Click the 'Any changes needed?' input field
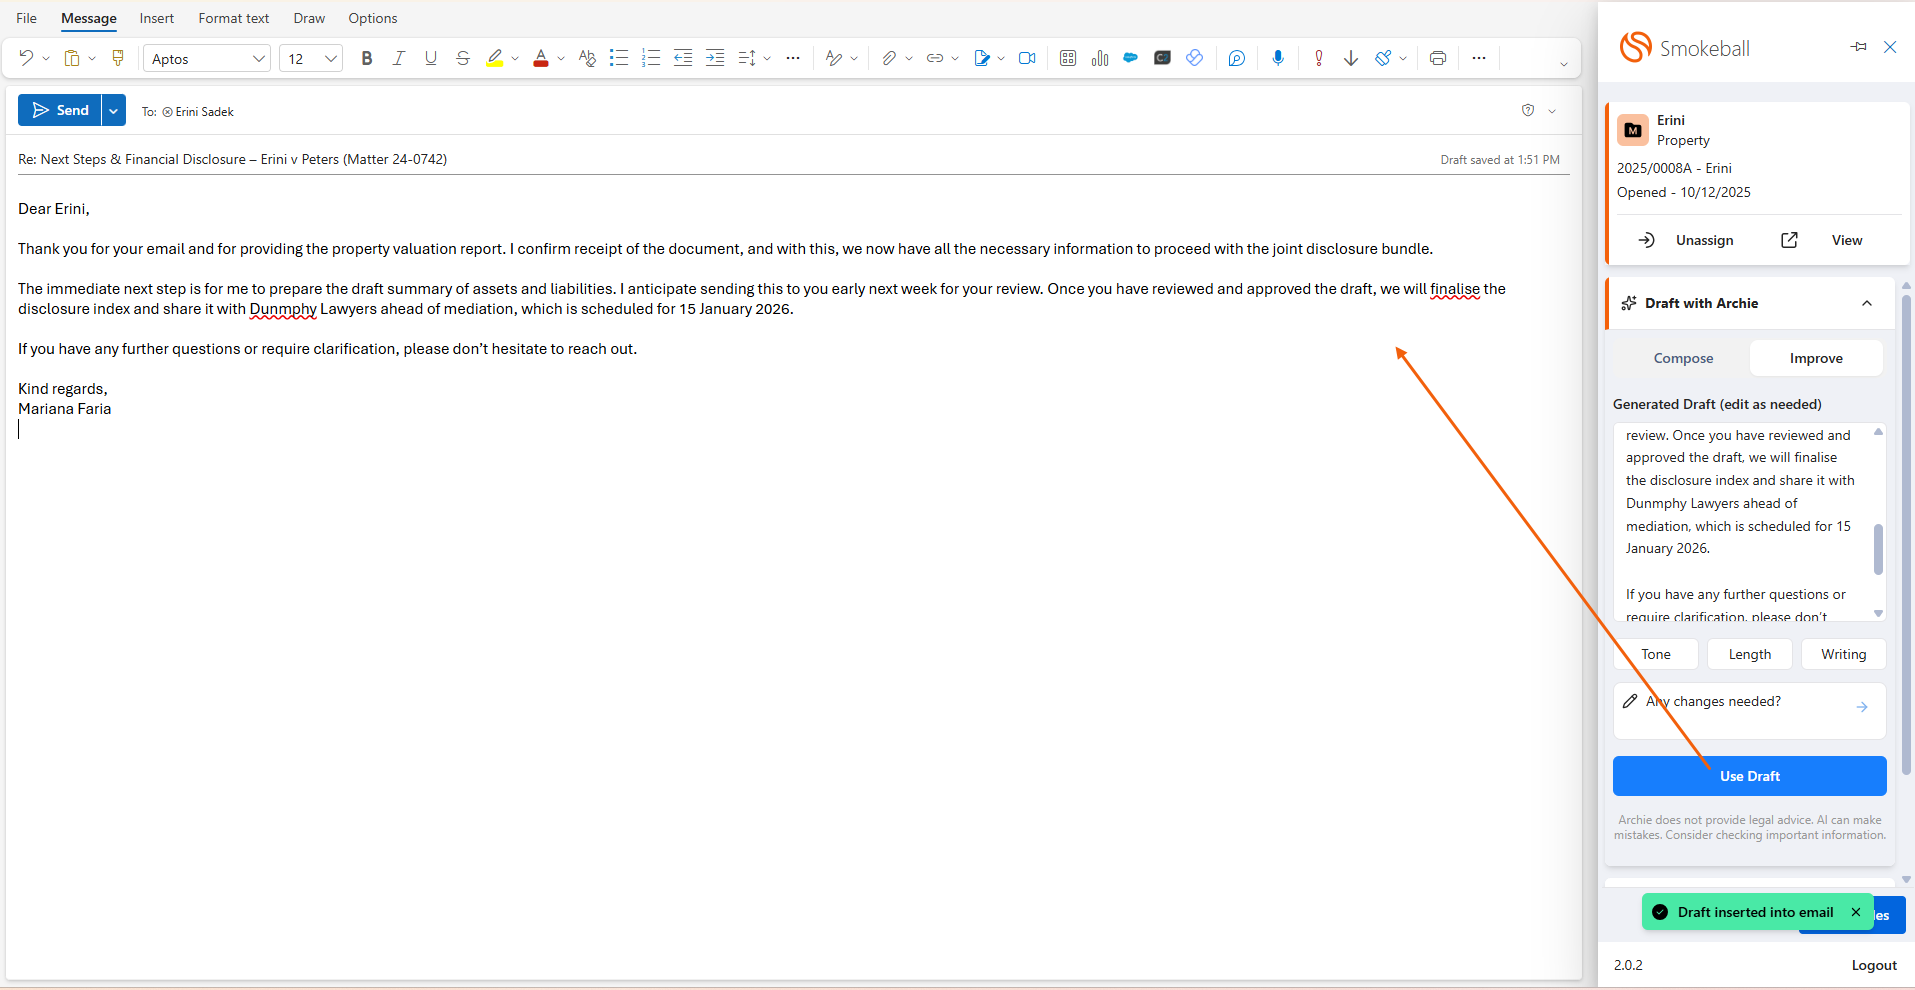Image resolution: width=1915 pixels, height=990 pixels. tap(1740, 702)
